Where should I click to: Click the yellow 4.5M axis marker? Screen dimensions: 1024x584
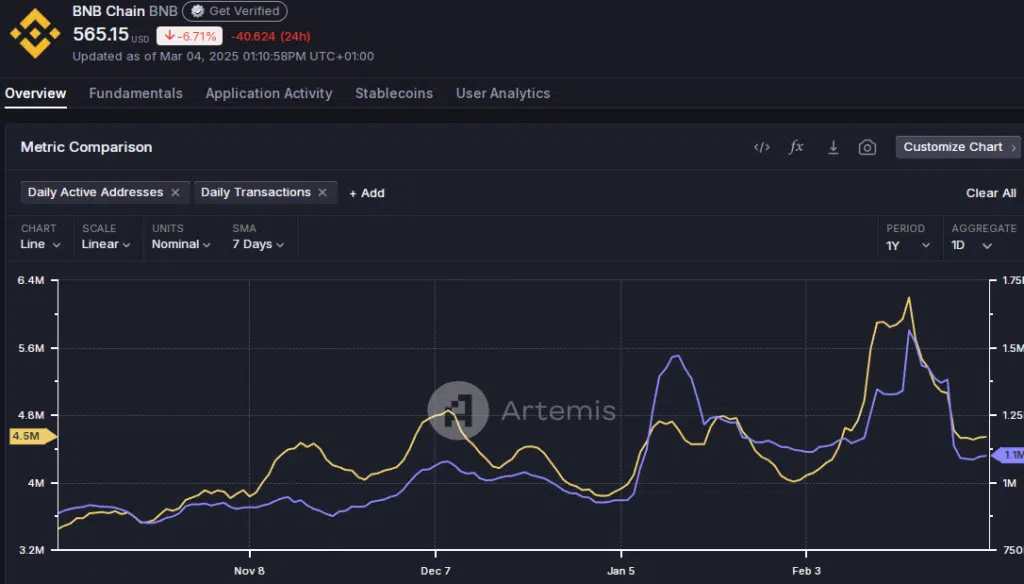pos(33,436)
